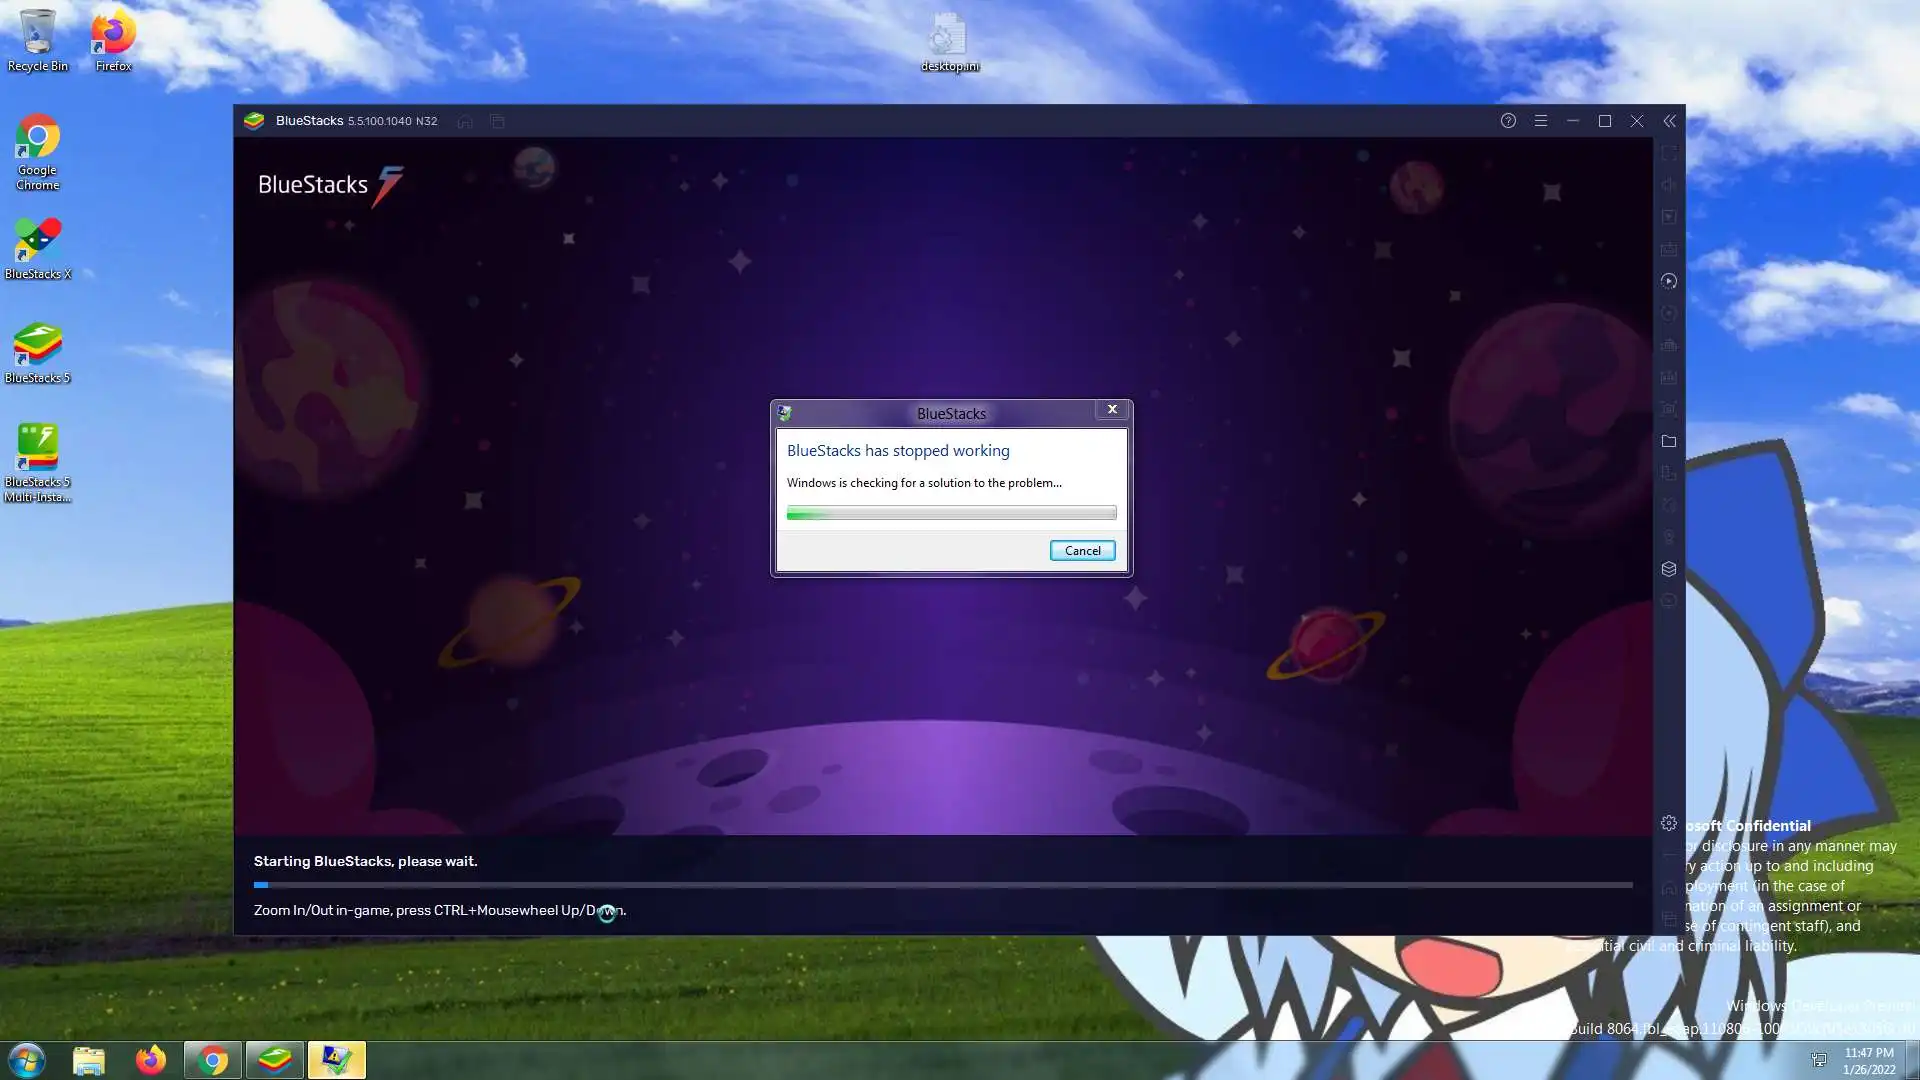Screen dimensions: 1920x1080
Task: Open the Multi-Instance Manager layers icon
Action: point(1668,569)
